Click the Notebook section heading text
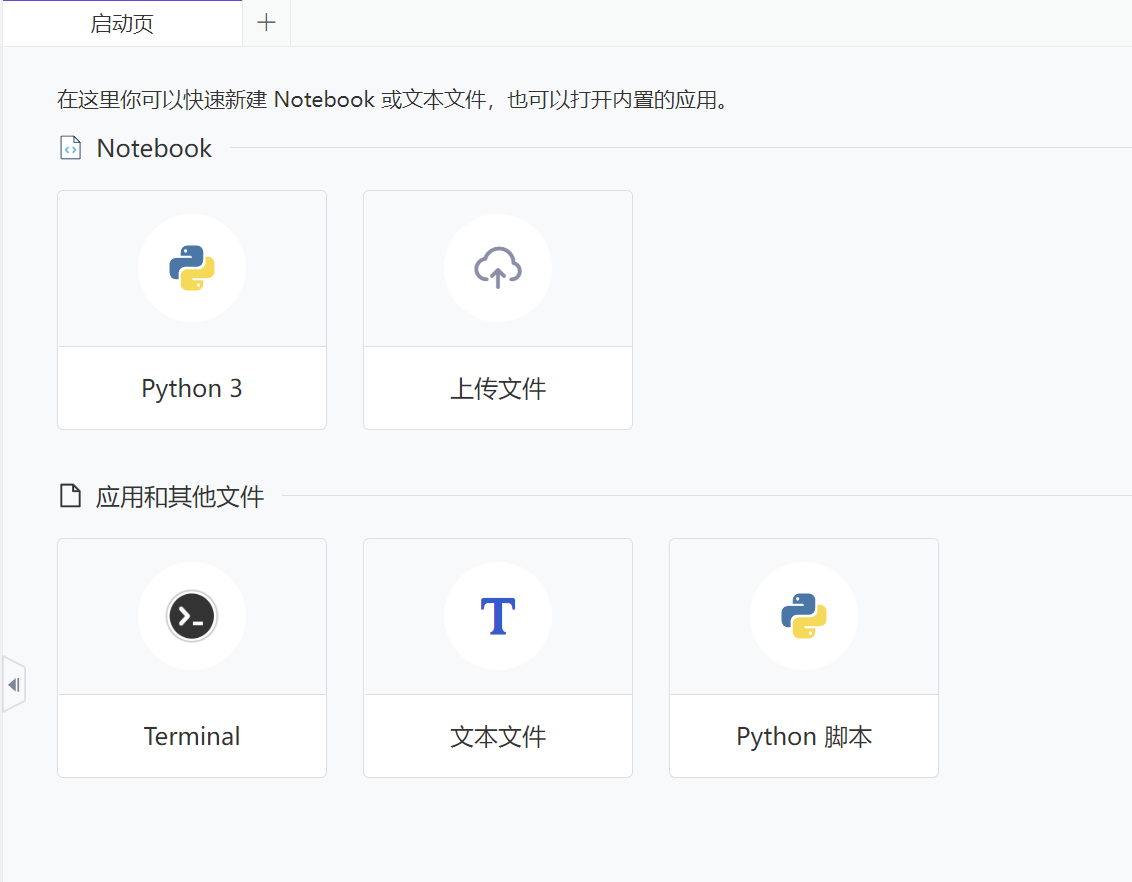The image size is (1132, 882). (x=153, y=147)
